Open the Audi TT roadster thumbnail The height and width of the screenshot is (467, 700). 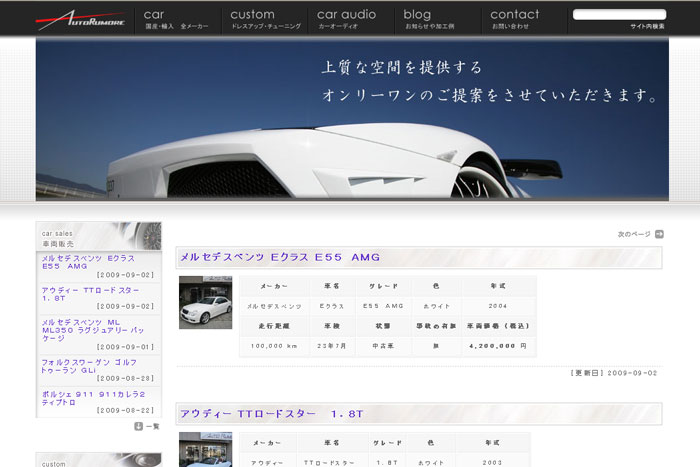(x=205, y=449)
